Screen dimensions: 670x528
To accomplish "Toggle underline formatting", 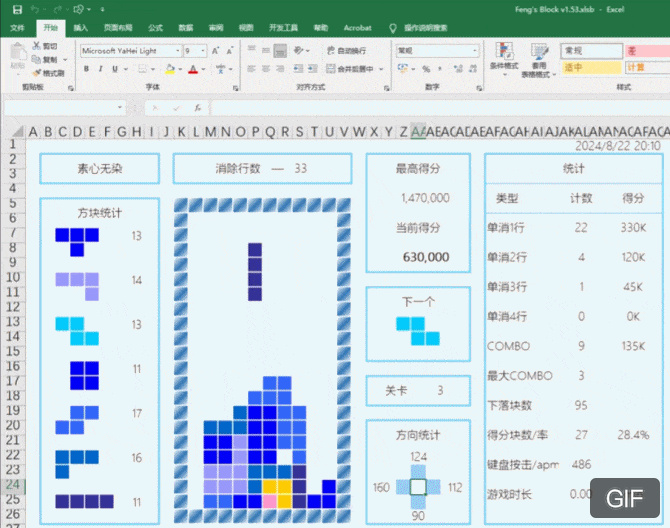I will point(115,68).
